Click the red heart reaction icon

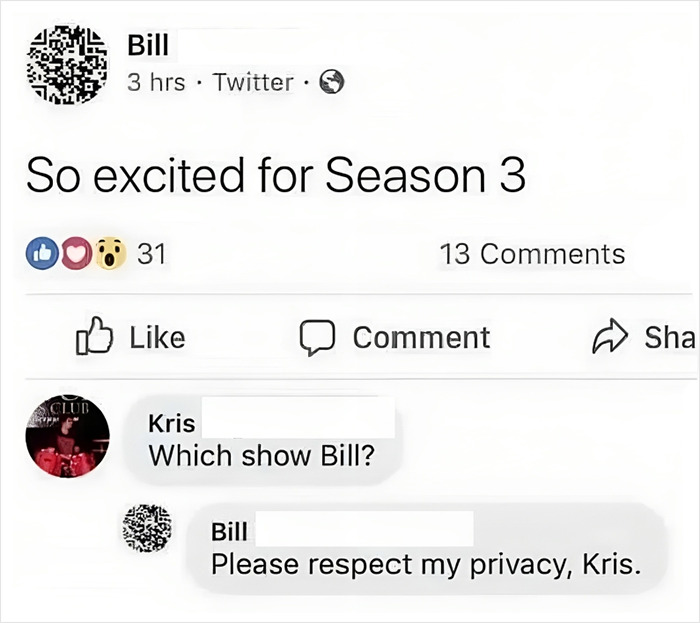76,253
